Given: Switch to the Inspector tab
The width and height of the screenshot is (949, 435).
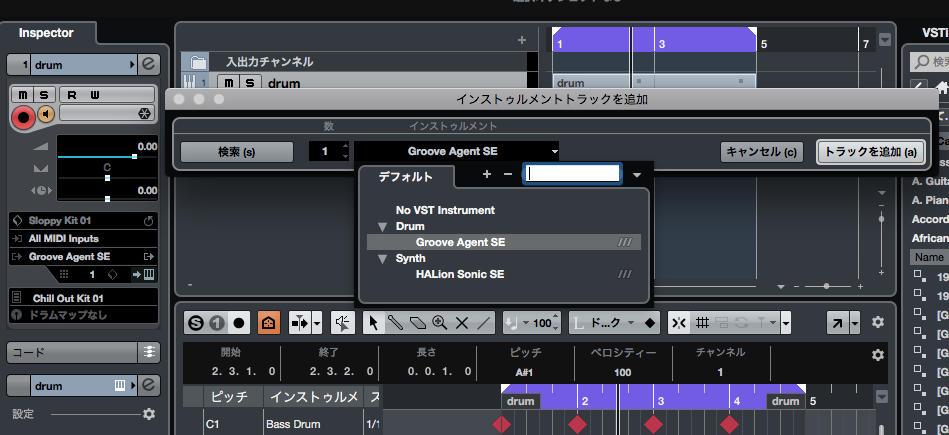Looking at the screenshot, I should tap(46, 33).
